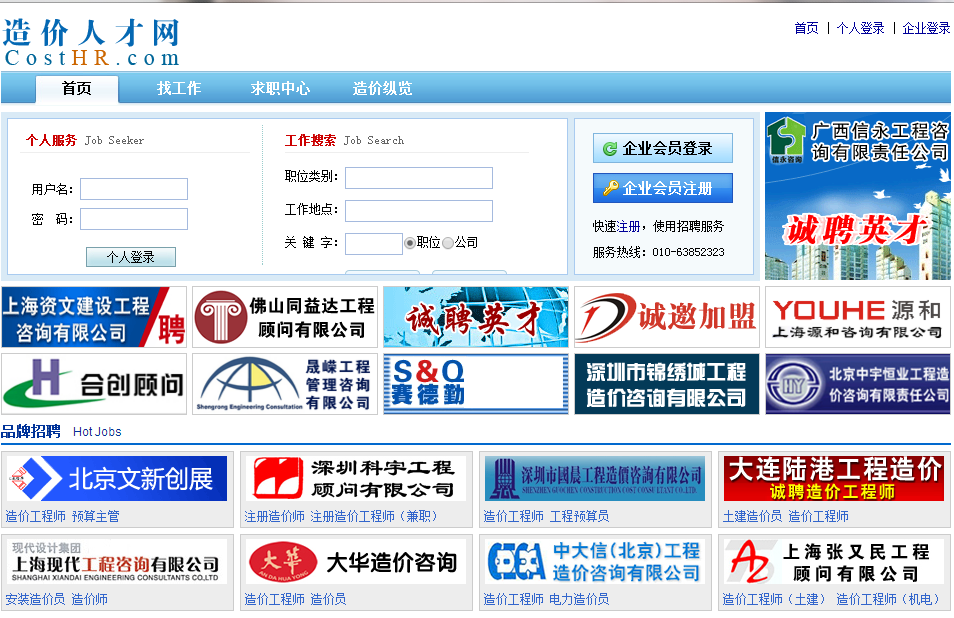The height and width of the screenshot is (618, 954).
Task: Switch to the 找工作 tab
Action: (179, 89)
